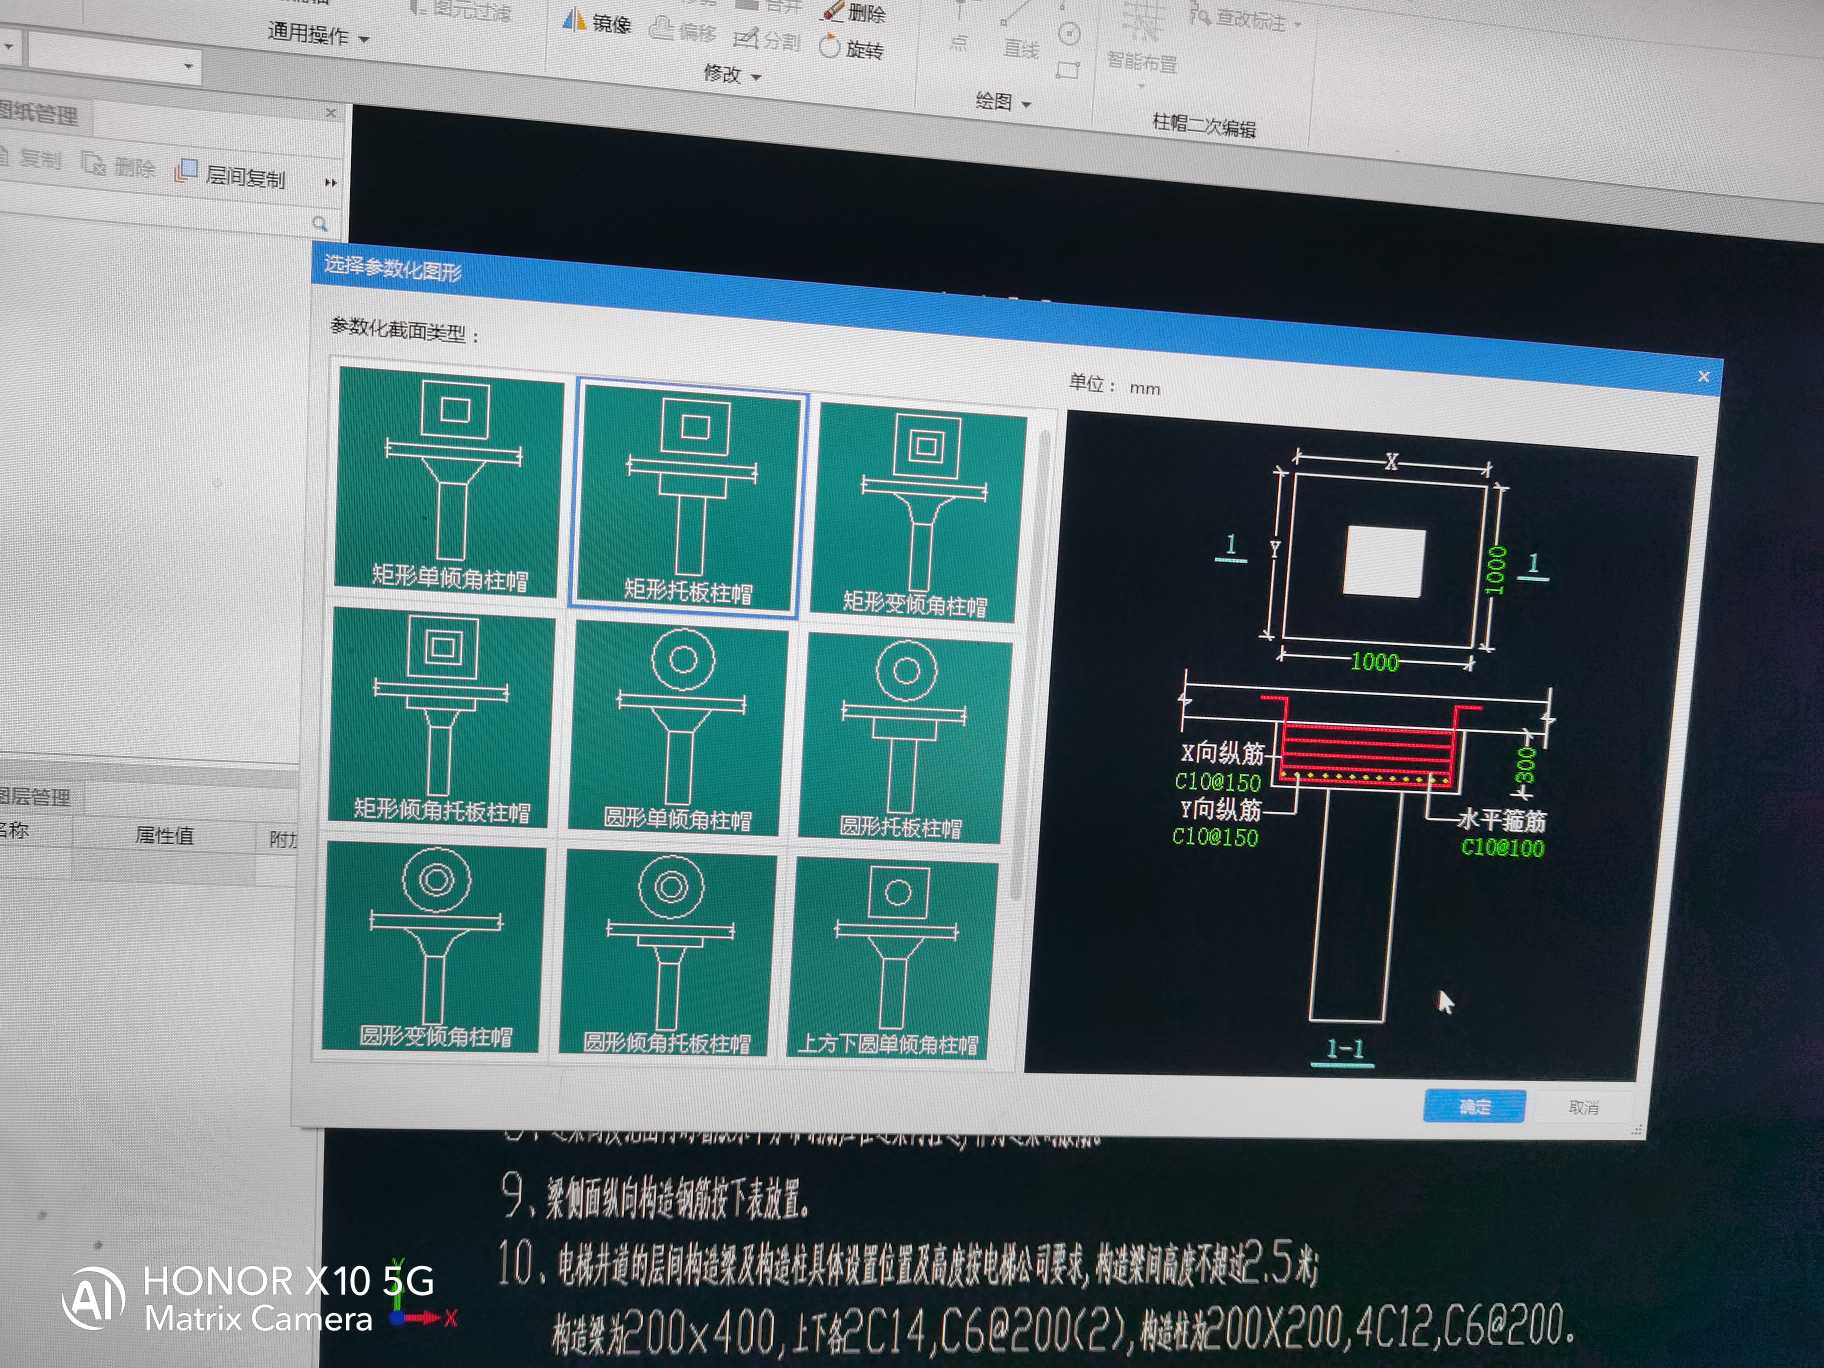Click the 柱帽二次编辑 group label

(1204, 125)
